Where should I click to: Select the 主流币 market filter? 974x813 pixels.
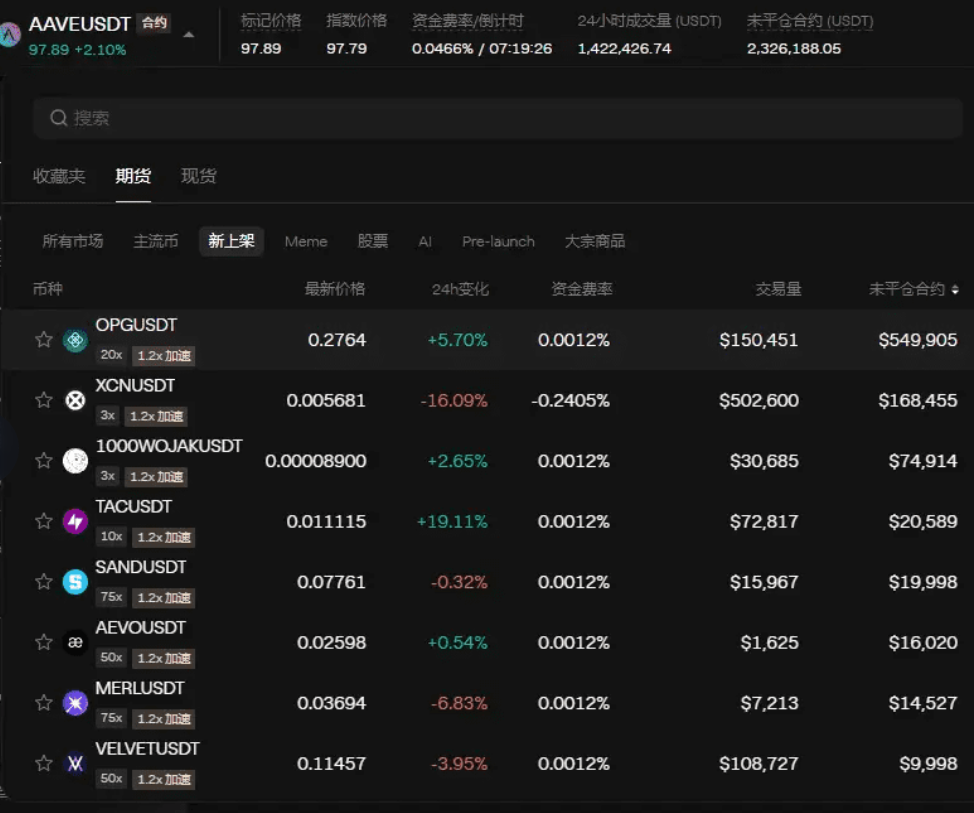155,241
